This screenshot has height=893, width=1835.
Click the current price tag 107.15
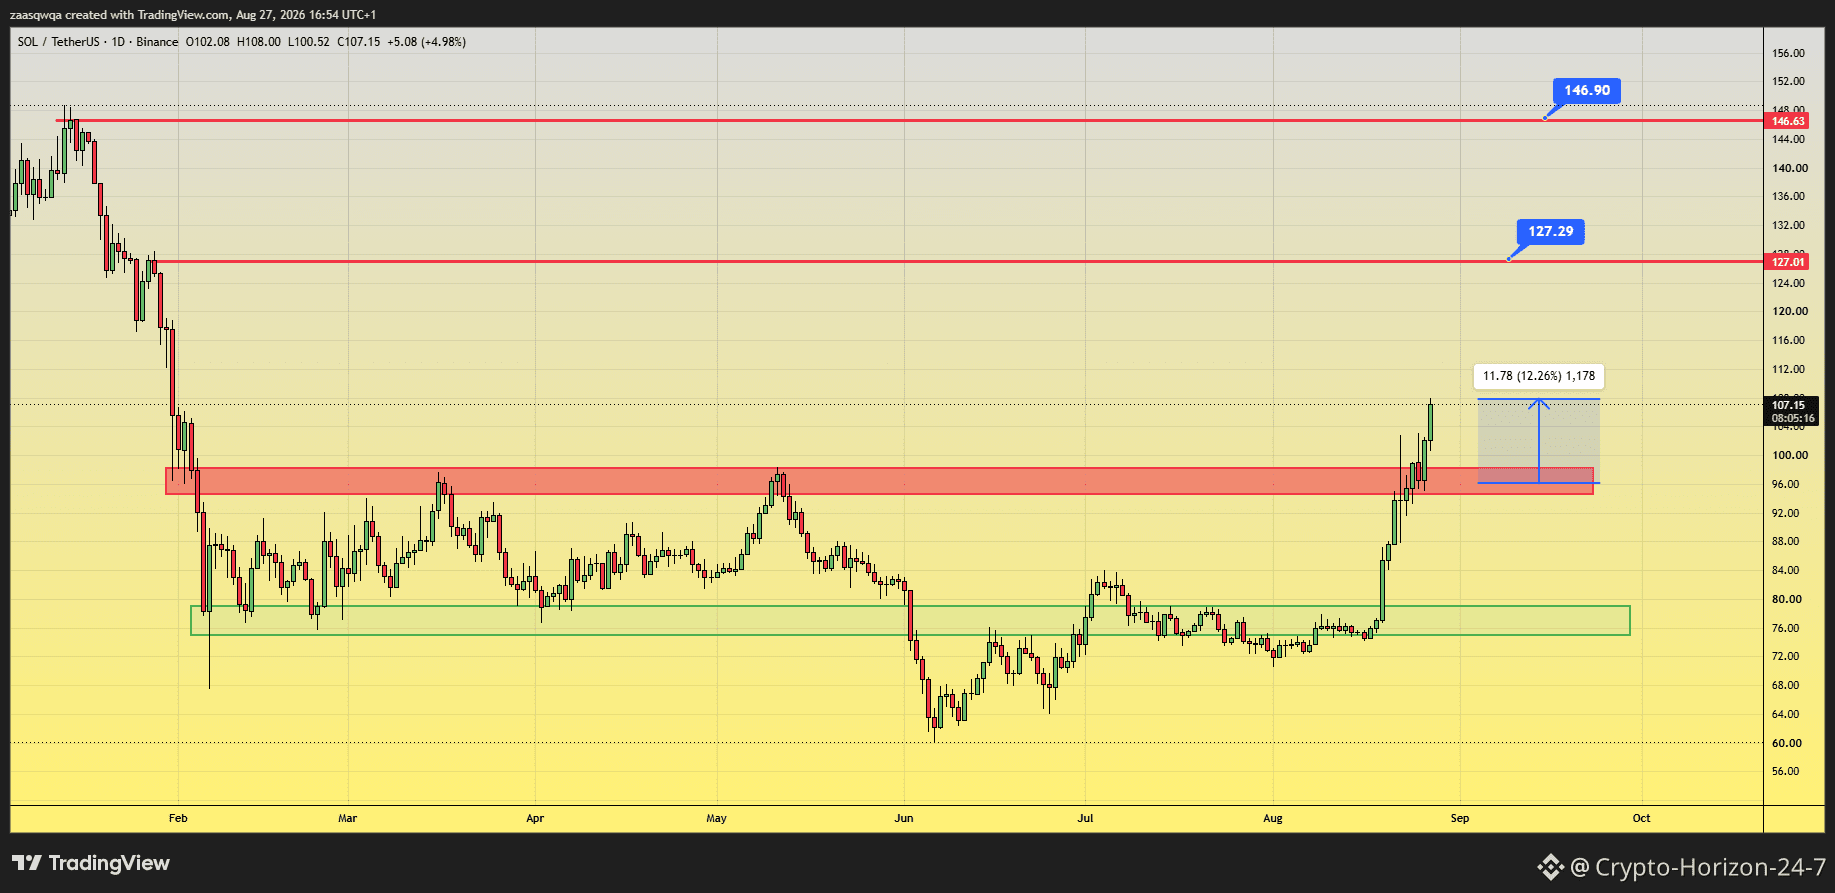tap(1788, 405)
